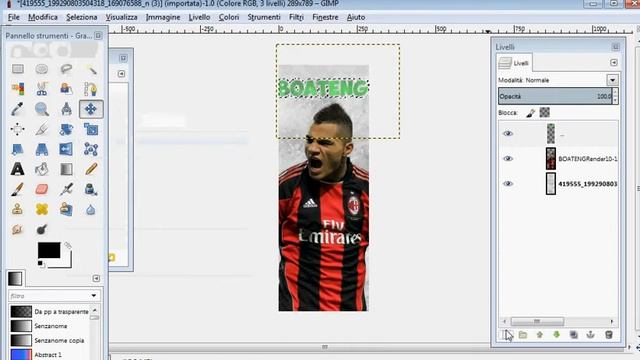This screenshot has width=640, height=360.
Task: Raise the selected layer
Action: point(540,335)
